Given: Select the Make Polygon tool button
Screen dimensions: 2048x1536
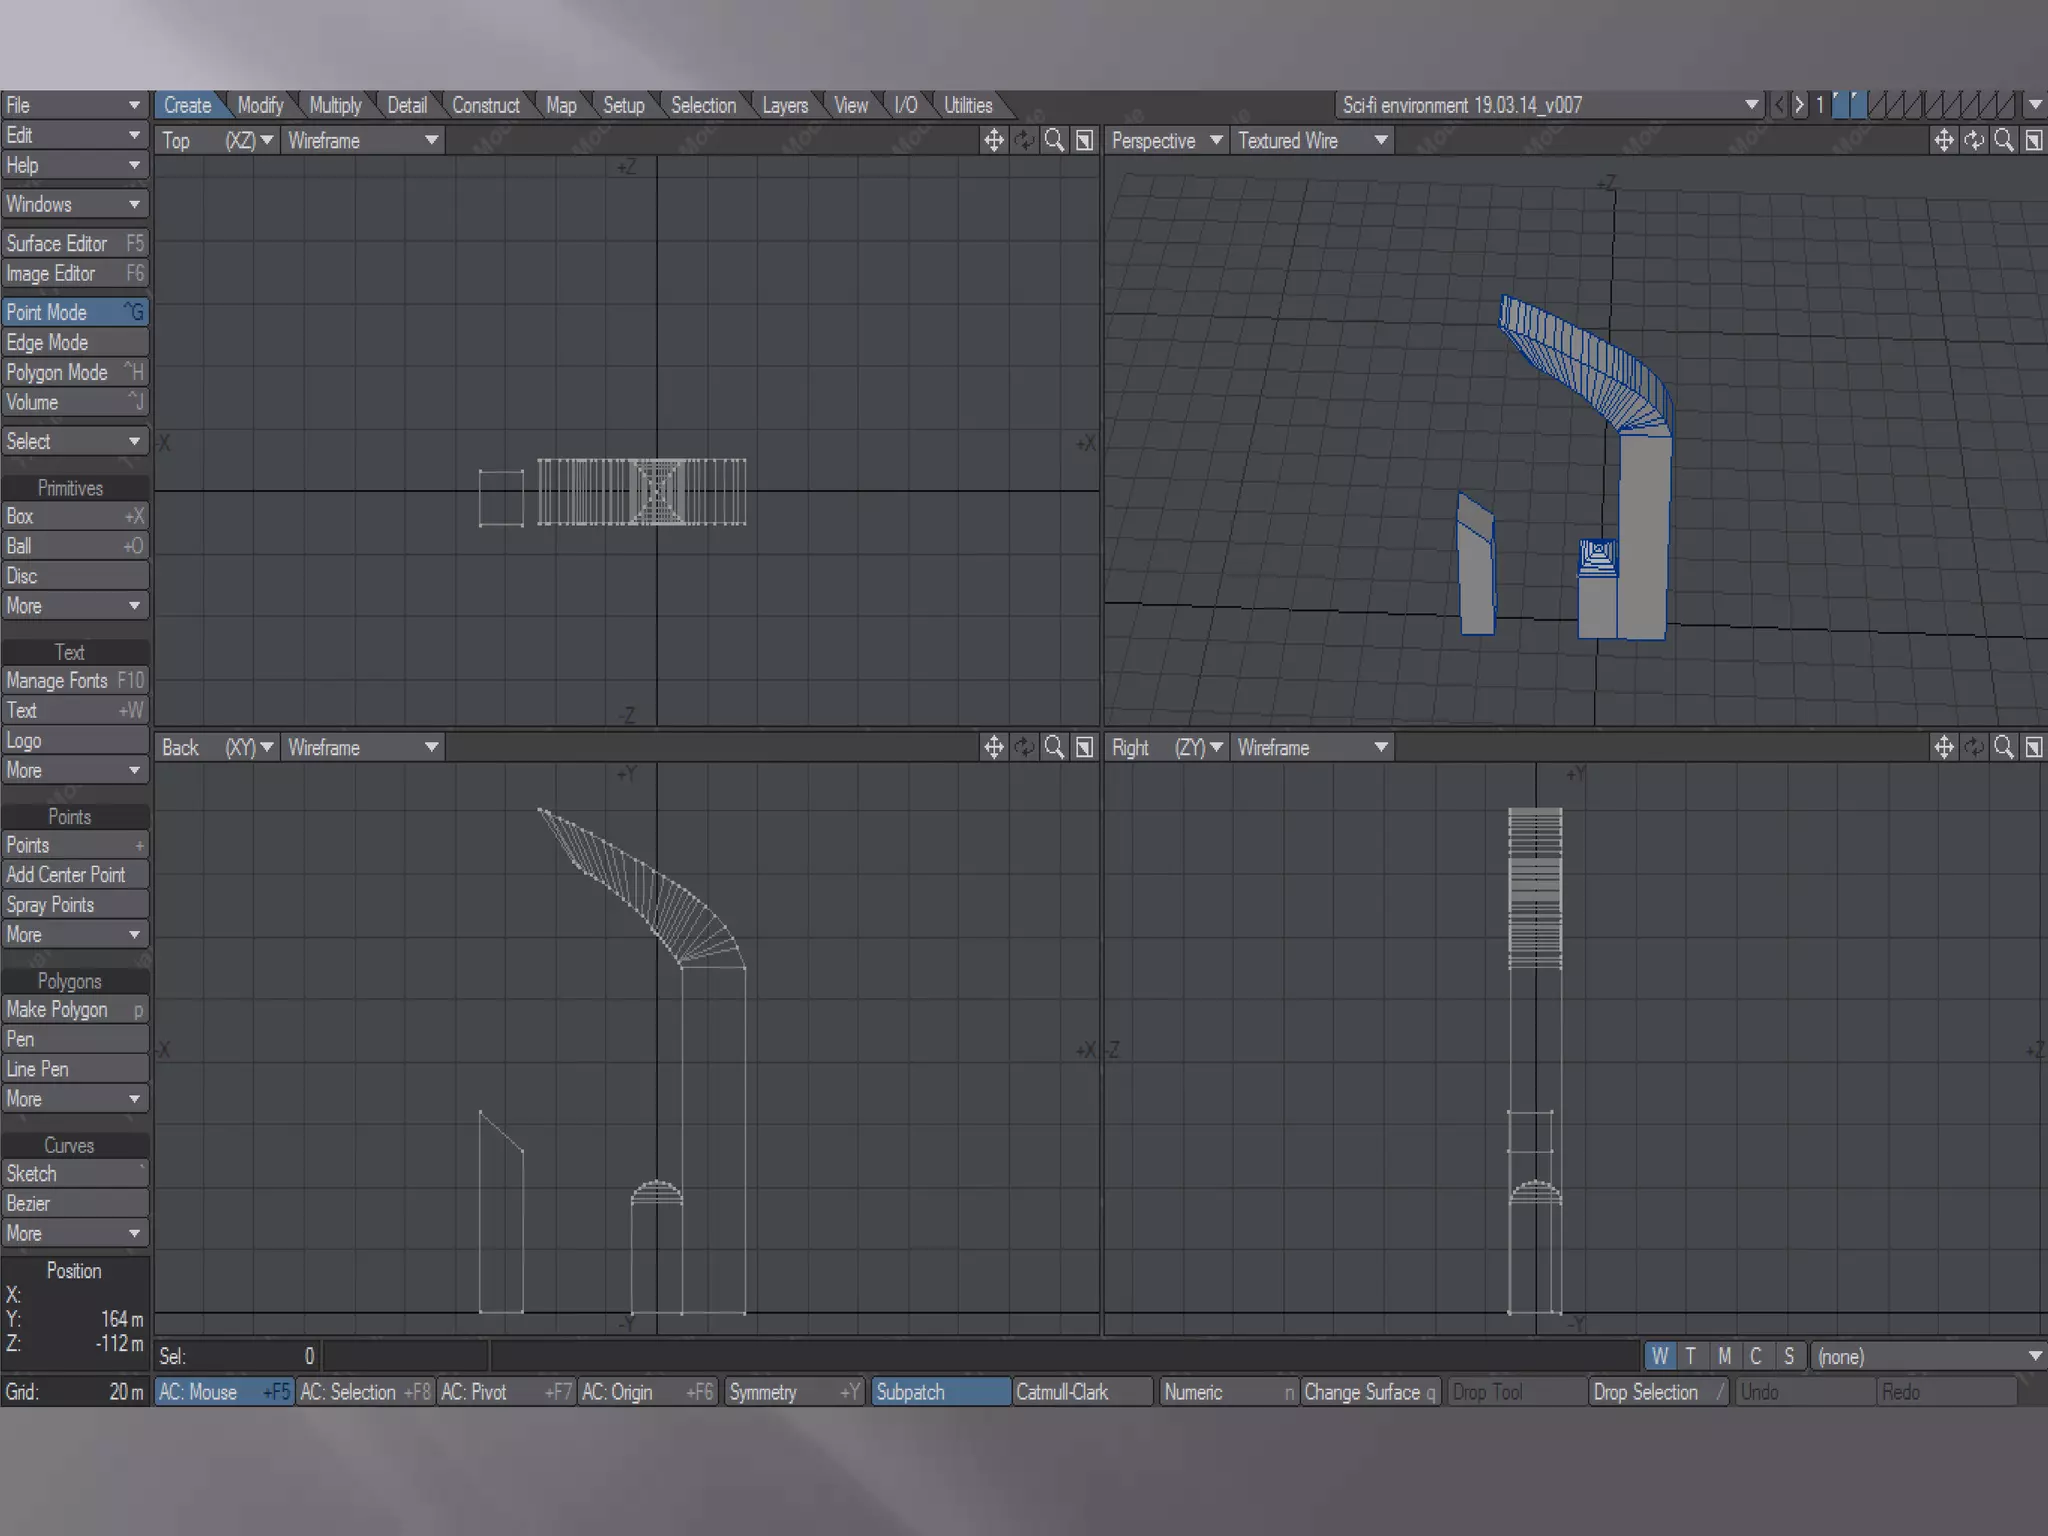Looking at the screenshot, I should click(x=74, y=1009).
